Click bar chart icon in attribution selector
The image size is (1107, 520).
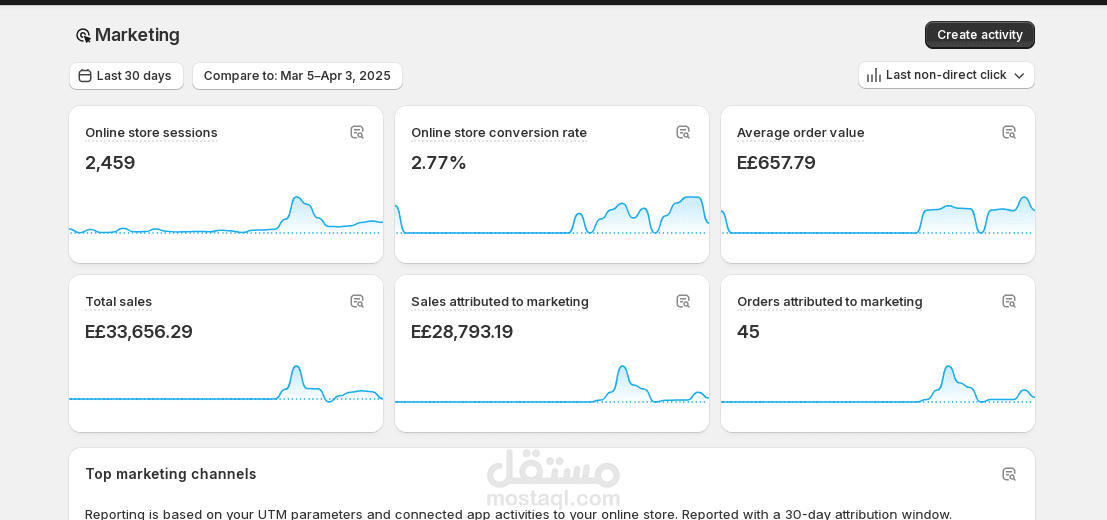[874, 75]
